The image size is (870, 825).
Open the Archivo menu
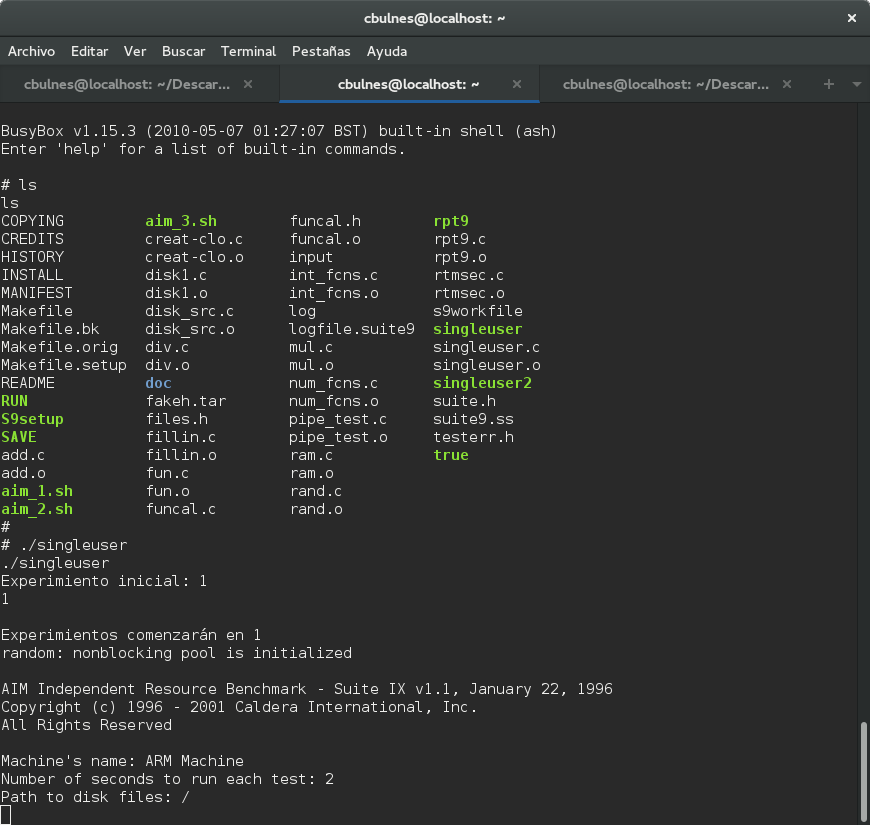[x=32, y=52]
